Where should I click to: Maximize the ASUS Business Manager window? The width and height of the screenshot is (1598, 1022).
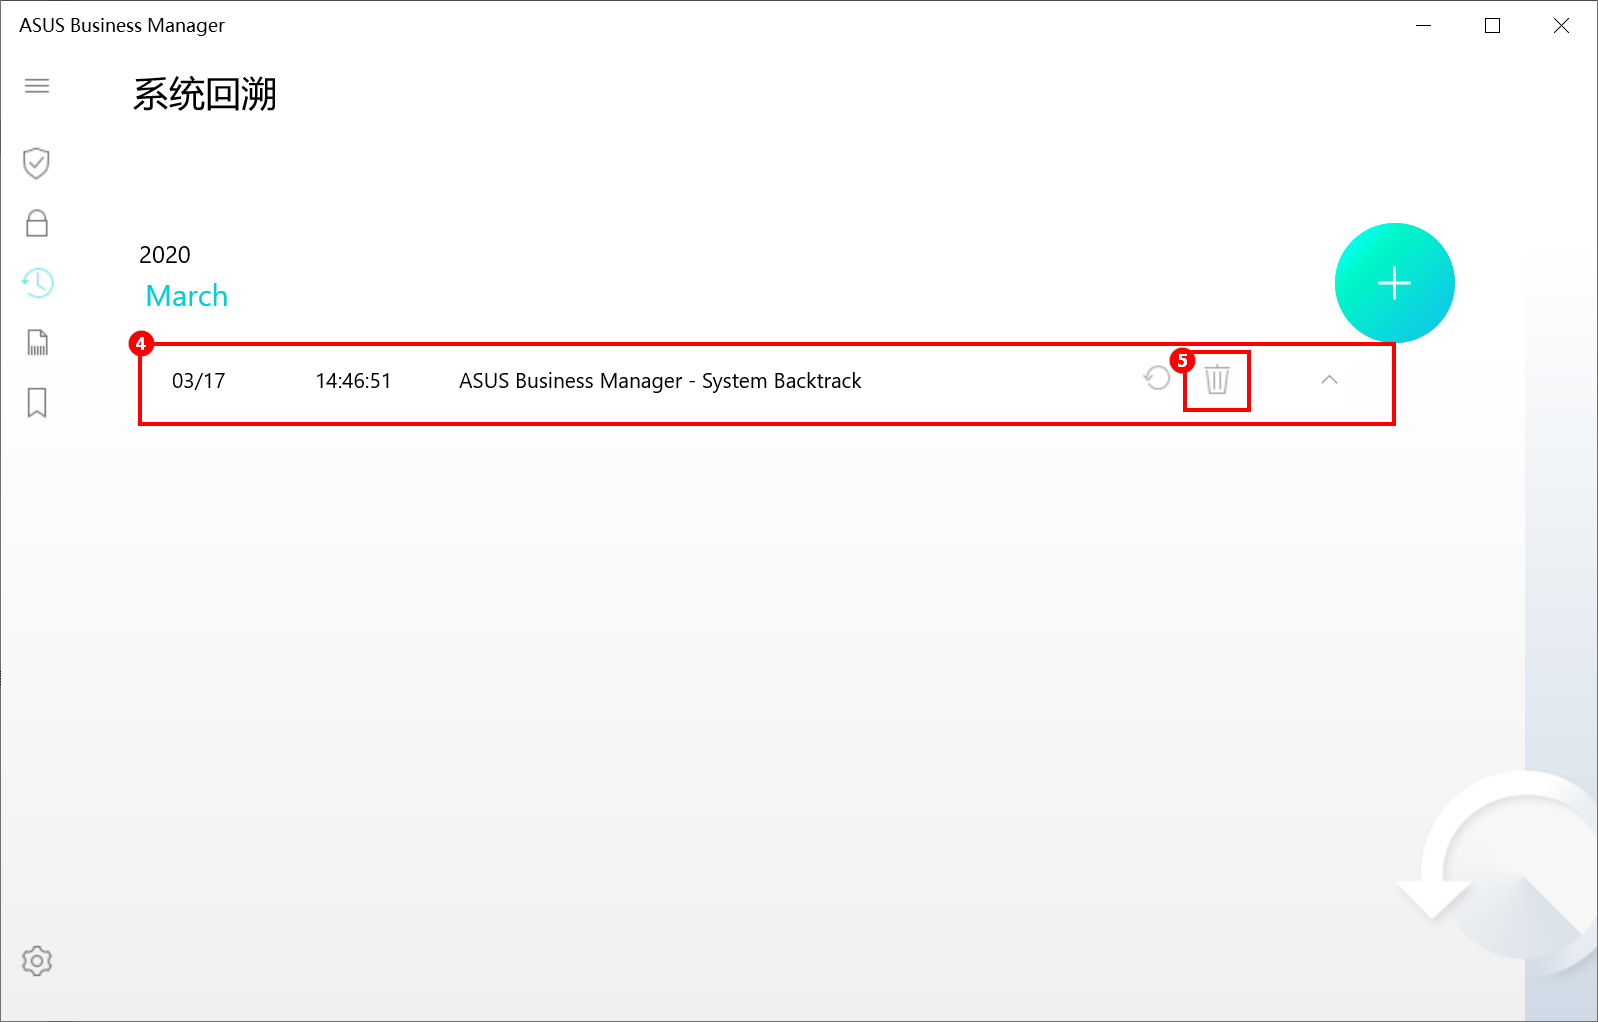tap(1492, 26)
